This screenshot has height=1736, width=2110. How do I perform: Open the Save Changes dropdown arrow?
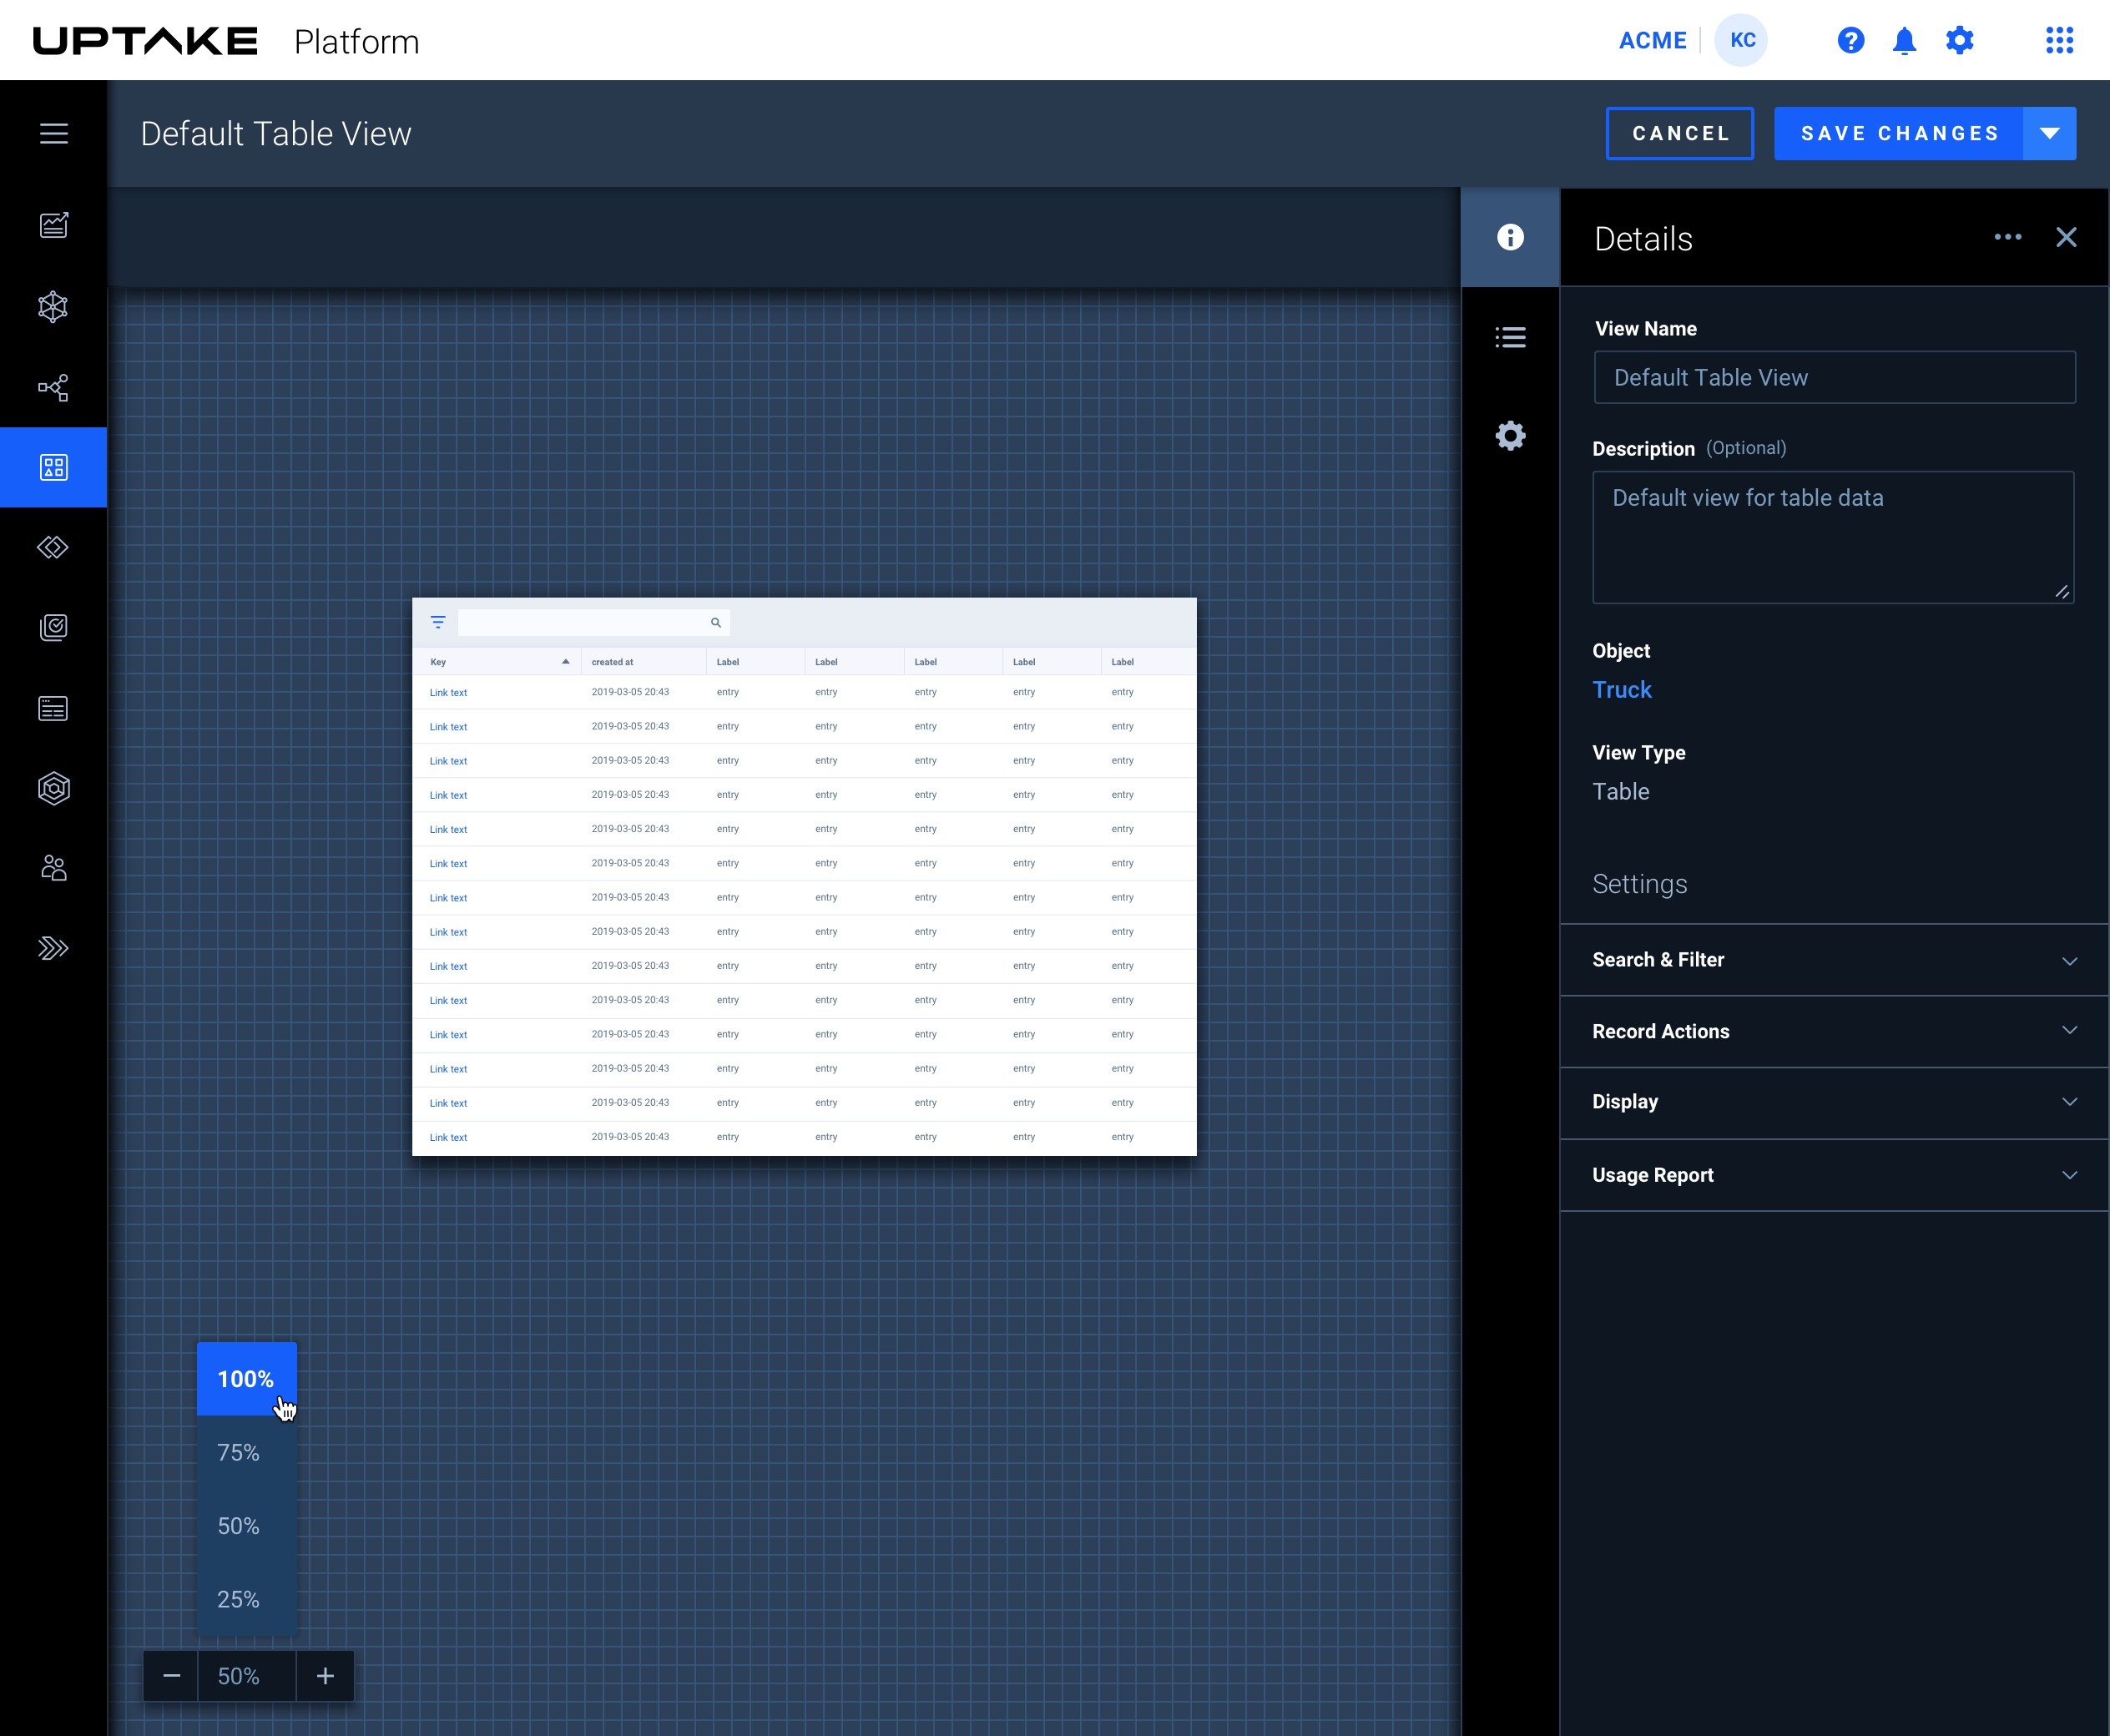[2049, 134]
